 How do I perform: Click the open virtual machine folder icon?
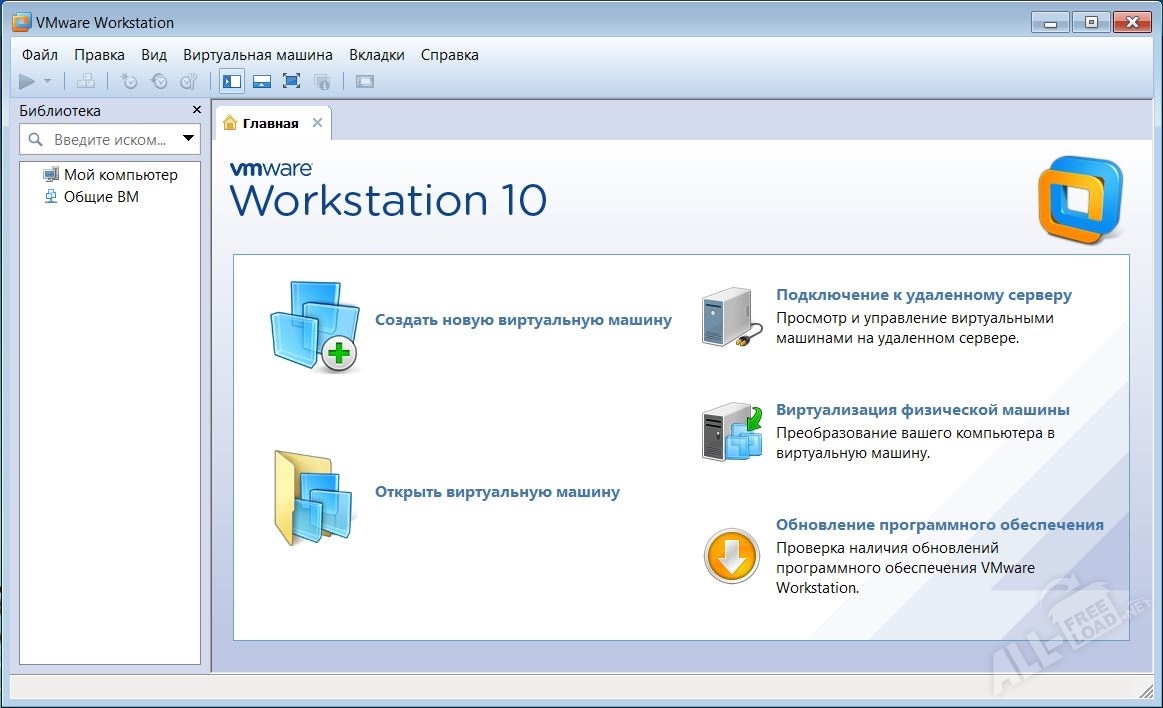(313, 497)
